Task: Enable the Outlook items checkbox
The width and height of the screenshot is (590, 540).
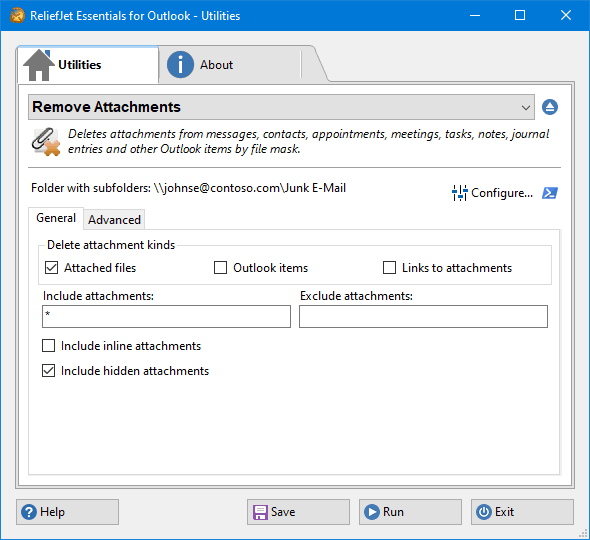Action: coord(220,268)
